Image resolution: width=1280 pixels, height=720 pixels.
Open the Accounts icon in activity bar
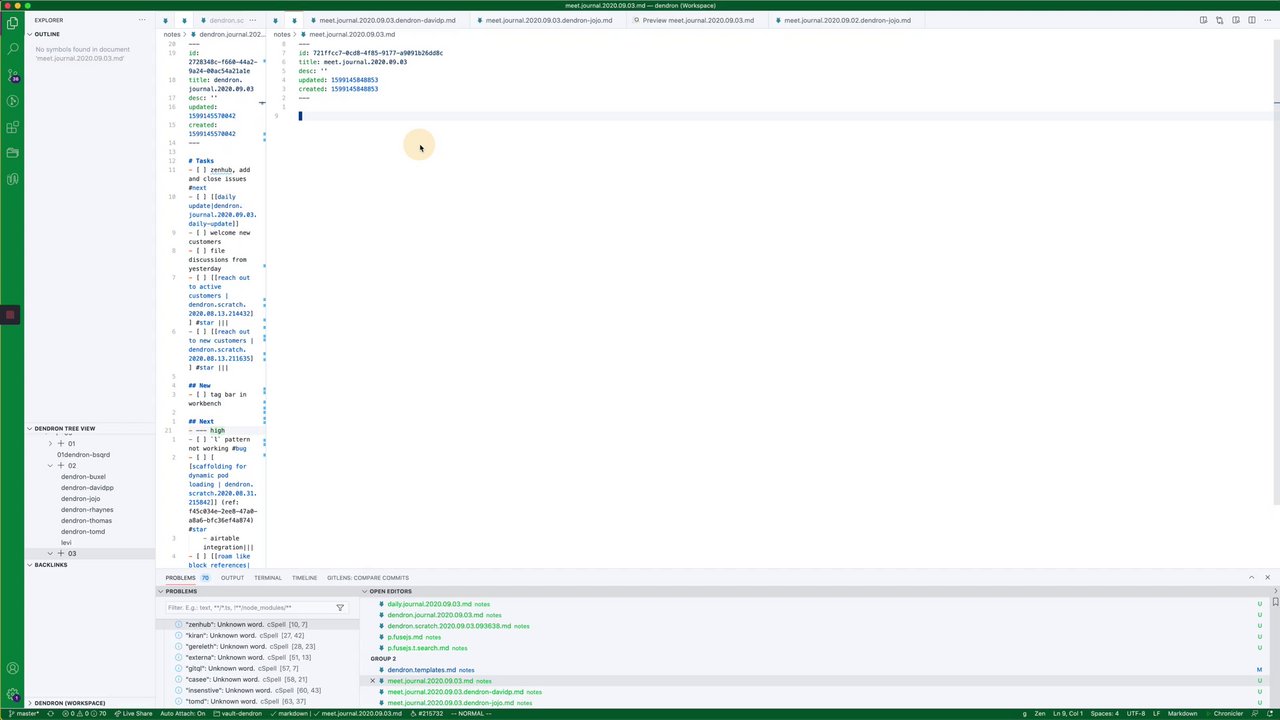[13, 669]
